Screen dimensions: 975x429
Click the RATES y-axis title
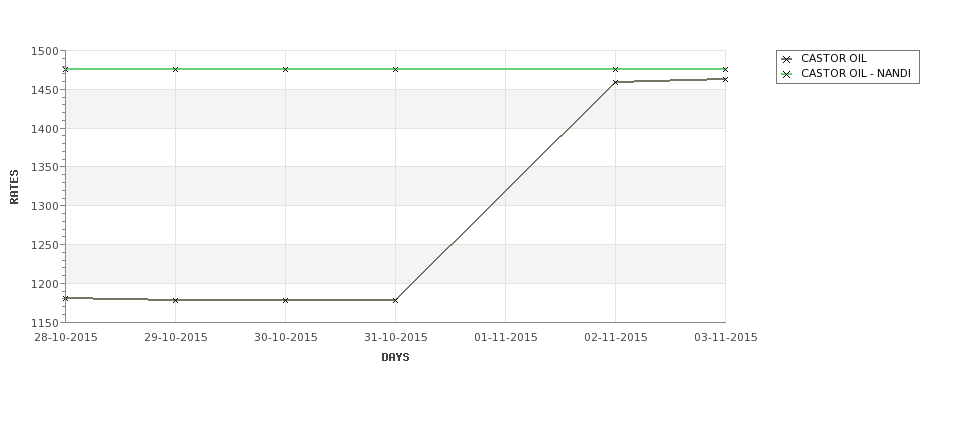14,187
